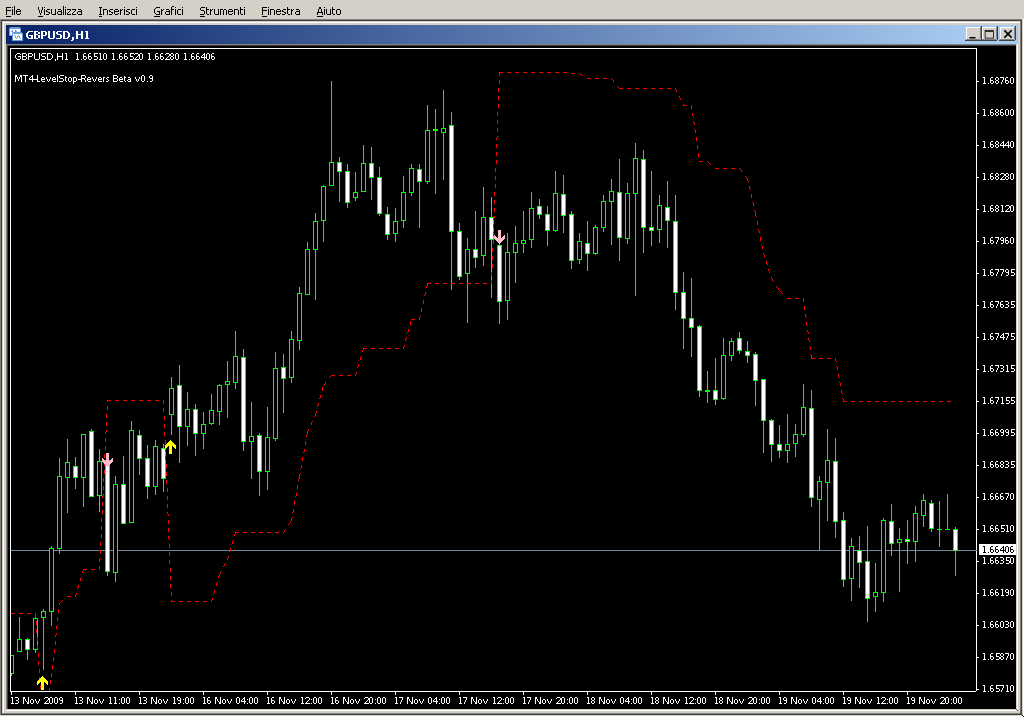Open the Grafici menu
Image resolution: width=1024 pixels, height=717 pixels.
(x=168, y=11)
